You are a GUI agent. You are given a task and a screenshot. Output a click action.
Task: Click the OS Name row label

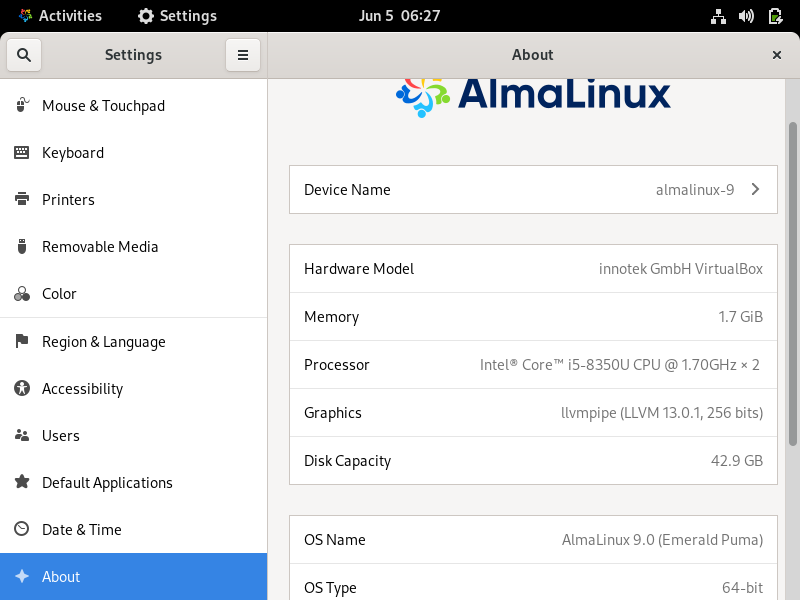335,540
